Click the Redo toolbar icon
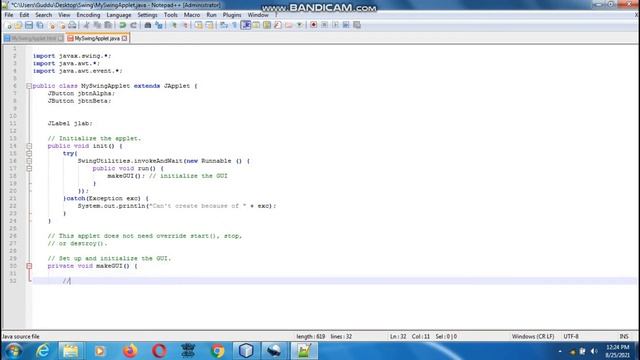Screen dimensions: 640x360 coord(133,25)
